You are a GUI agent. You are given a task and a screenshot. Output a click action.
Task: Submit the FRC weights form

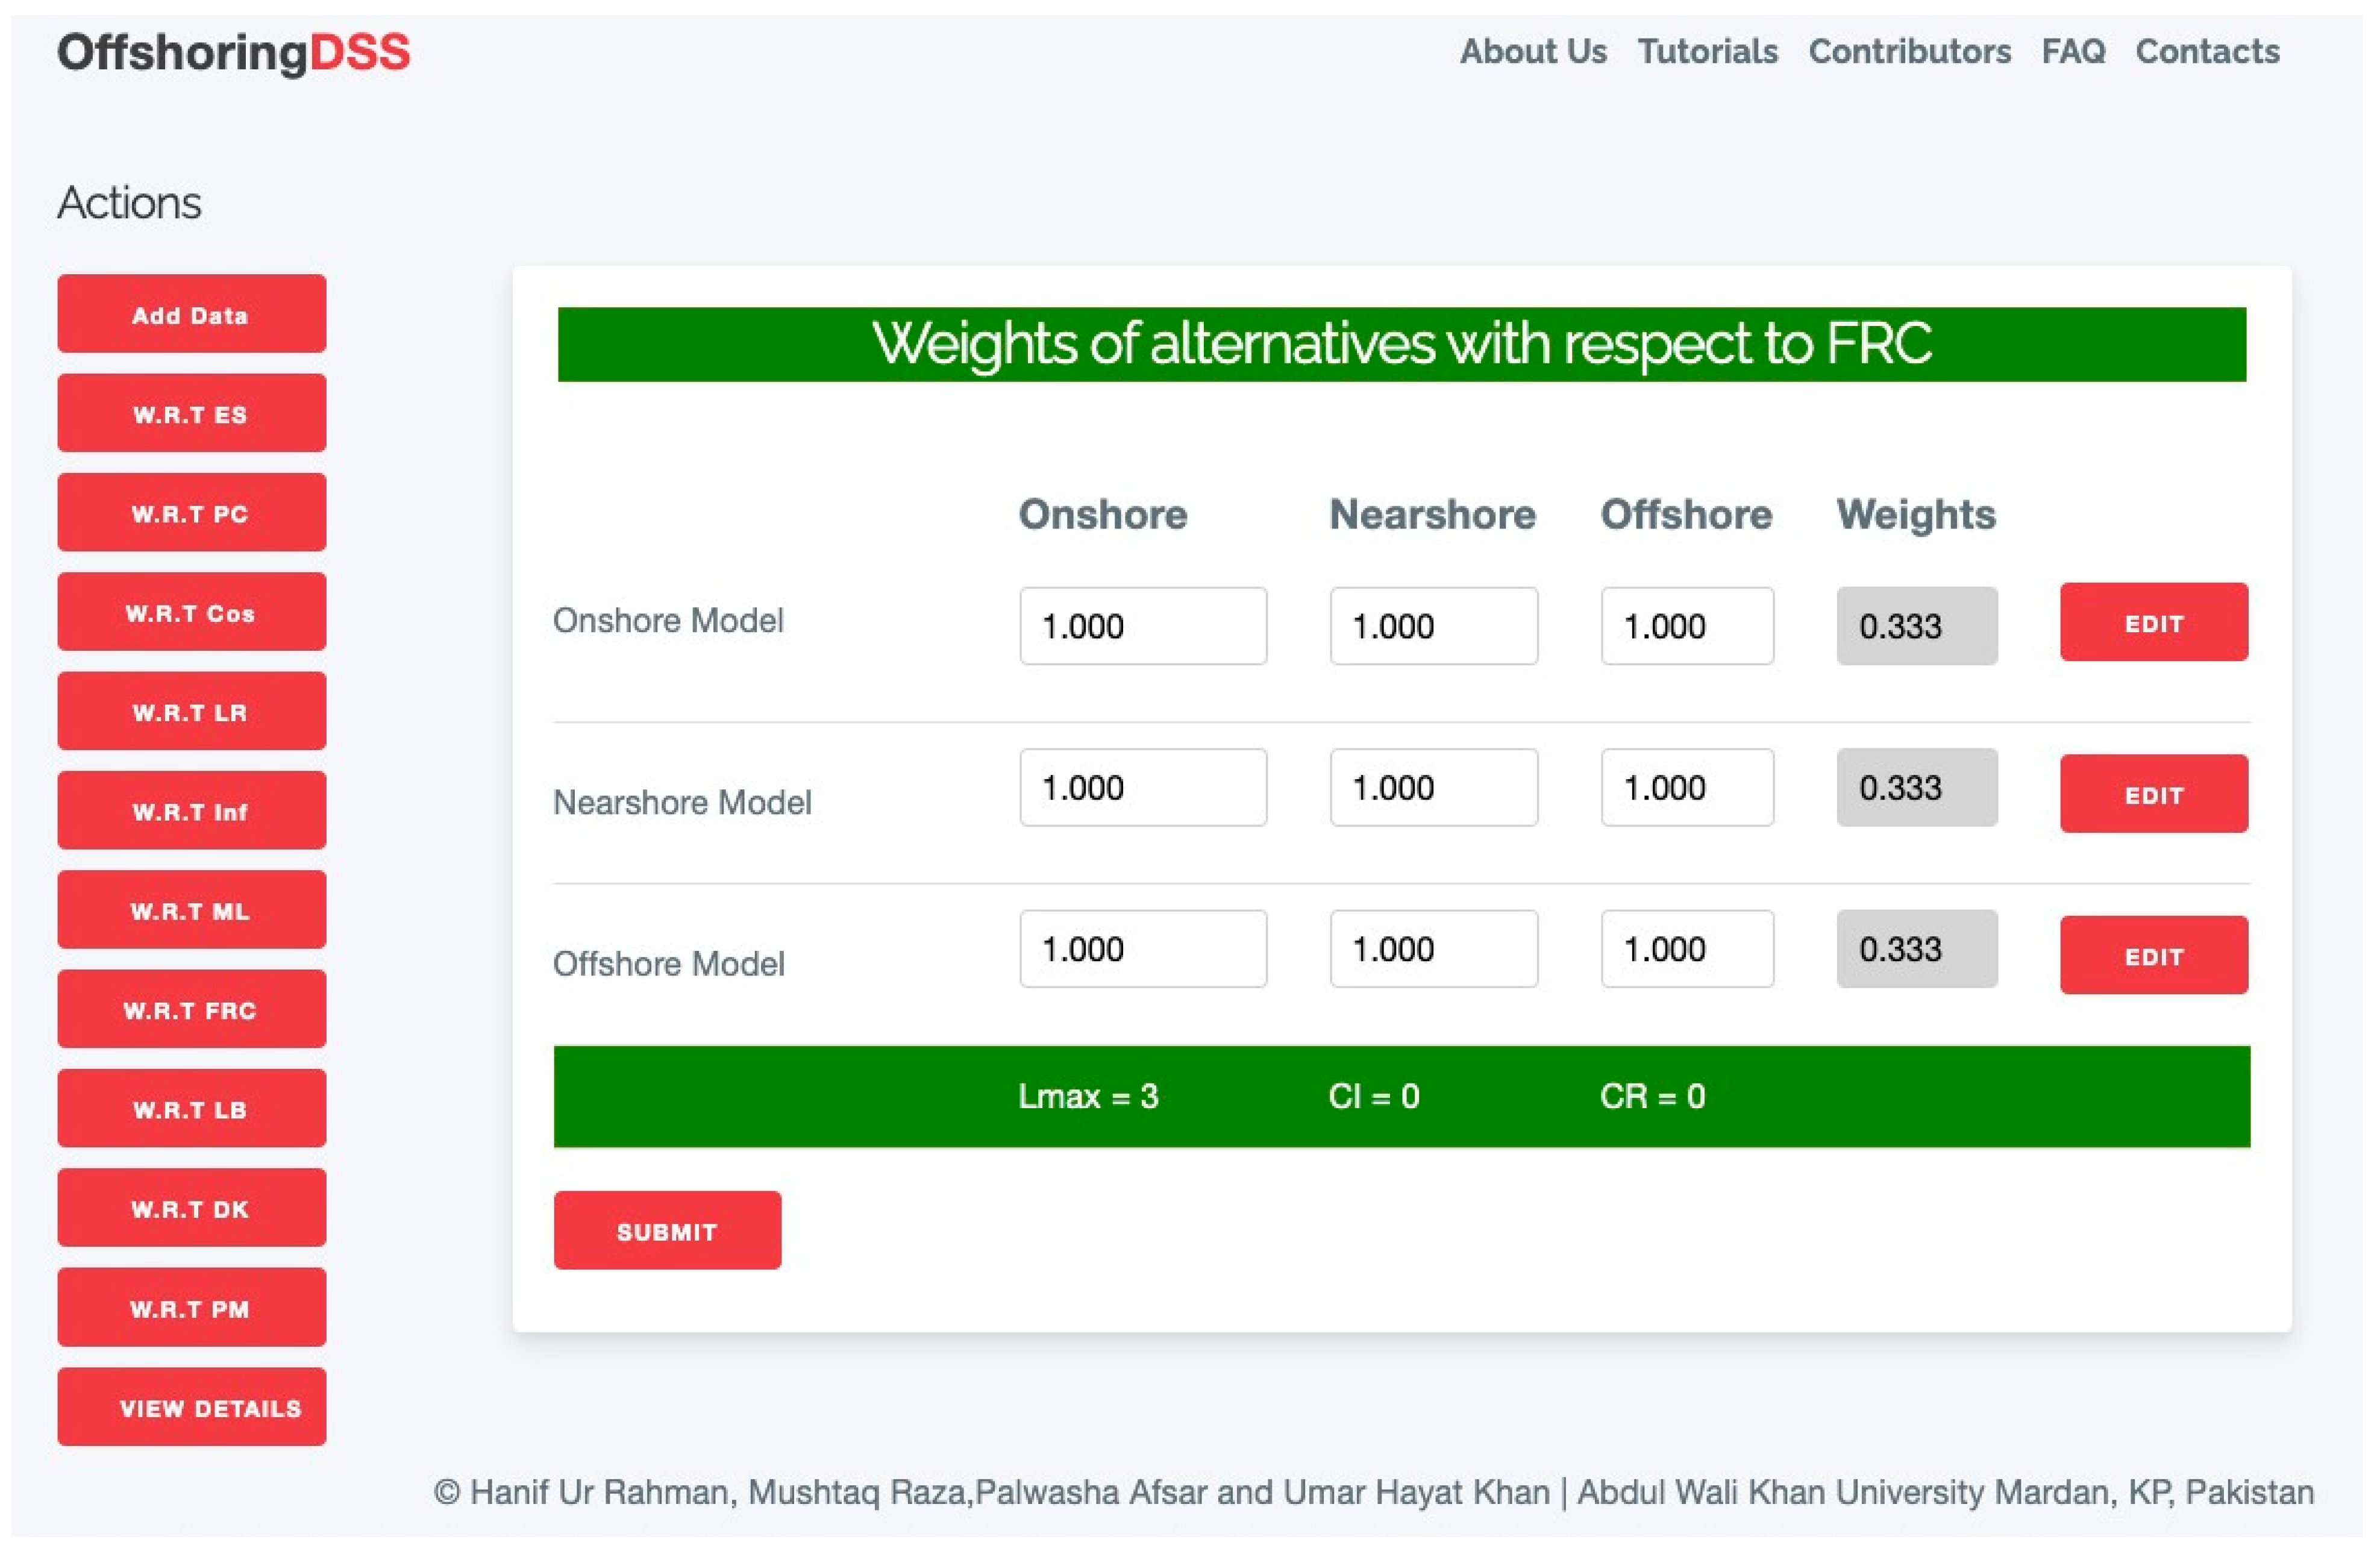pyautogui.click(x=667, y=1231)
